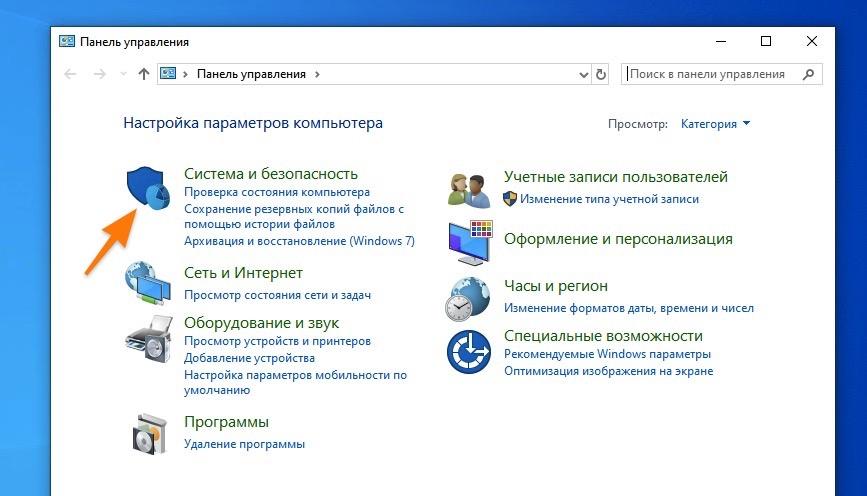Expand chevron after Панель управления breadcrumb
Viewport: 867px width, 496px height.
click(317, 74)
